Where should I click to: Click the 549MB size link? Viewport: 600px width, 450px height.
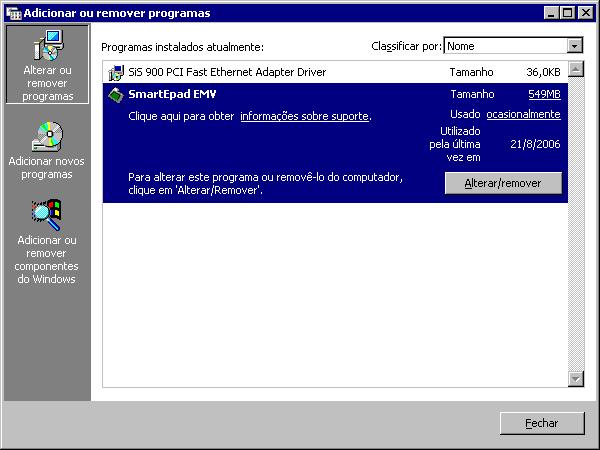[544, 94]
